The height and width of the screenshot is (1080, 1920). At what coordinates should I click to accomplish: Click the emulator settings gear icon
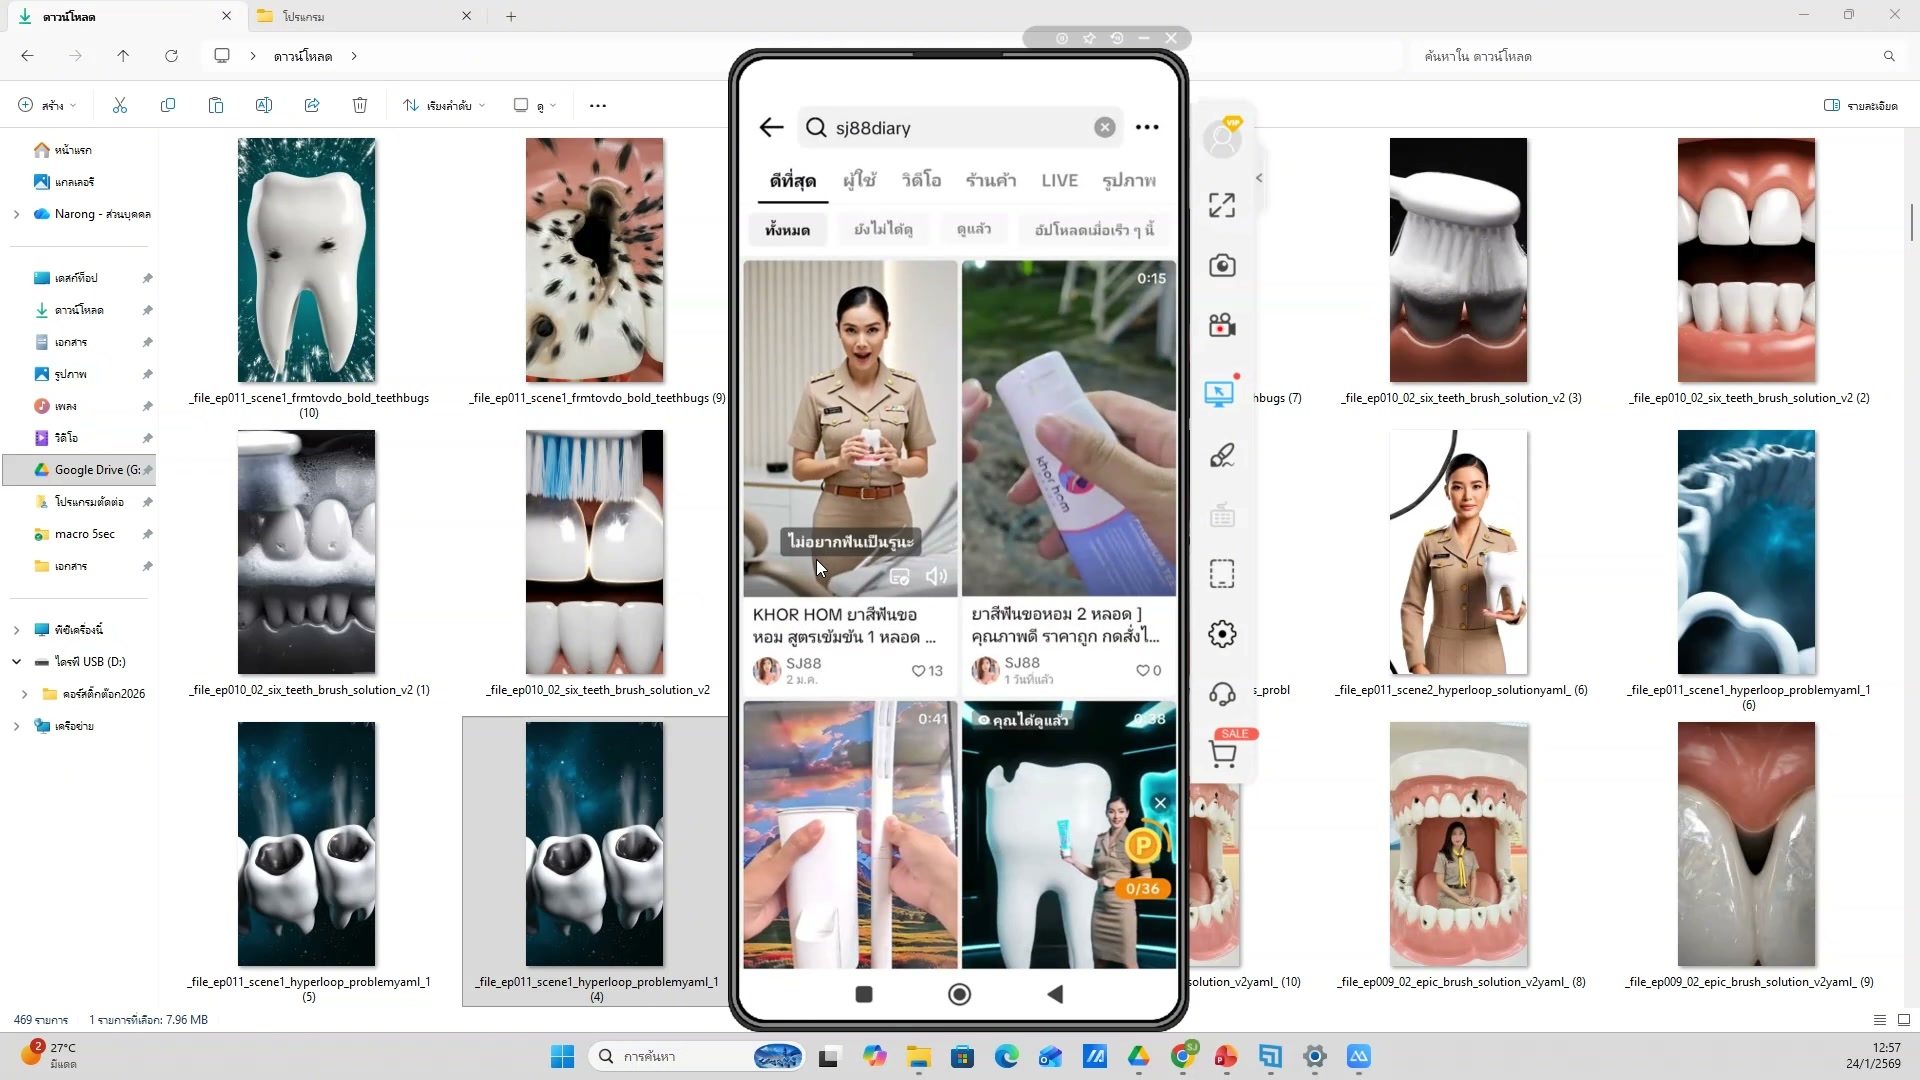point(1222,634)
